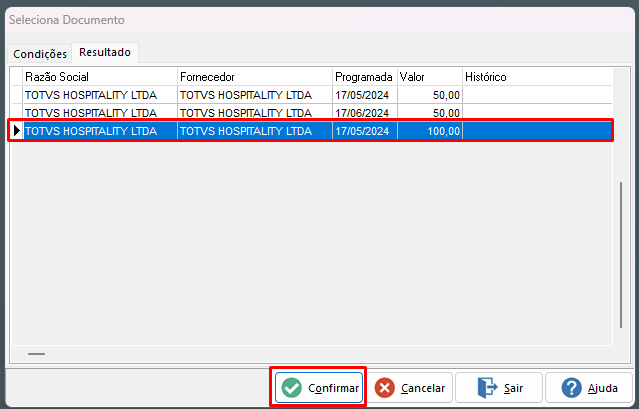Select the Resultado tab
The image size is (639, 409).
(105, 53)
